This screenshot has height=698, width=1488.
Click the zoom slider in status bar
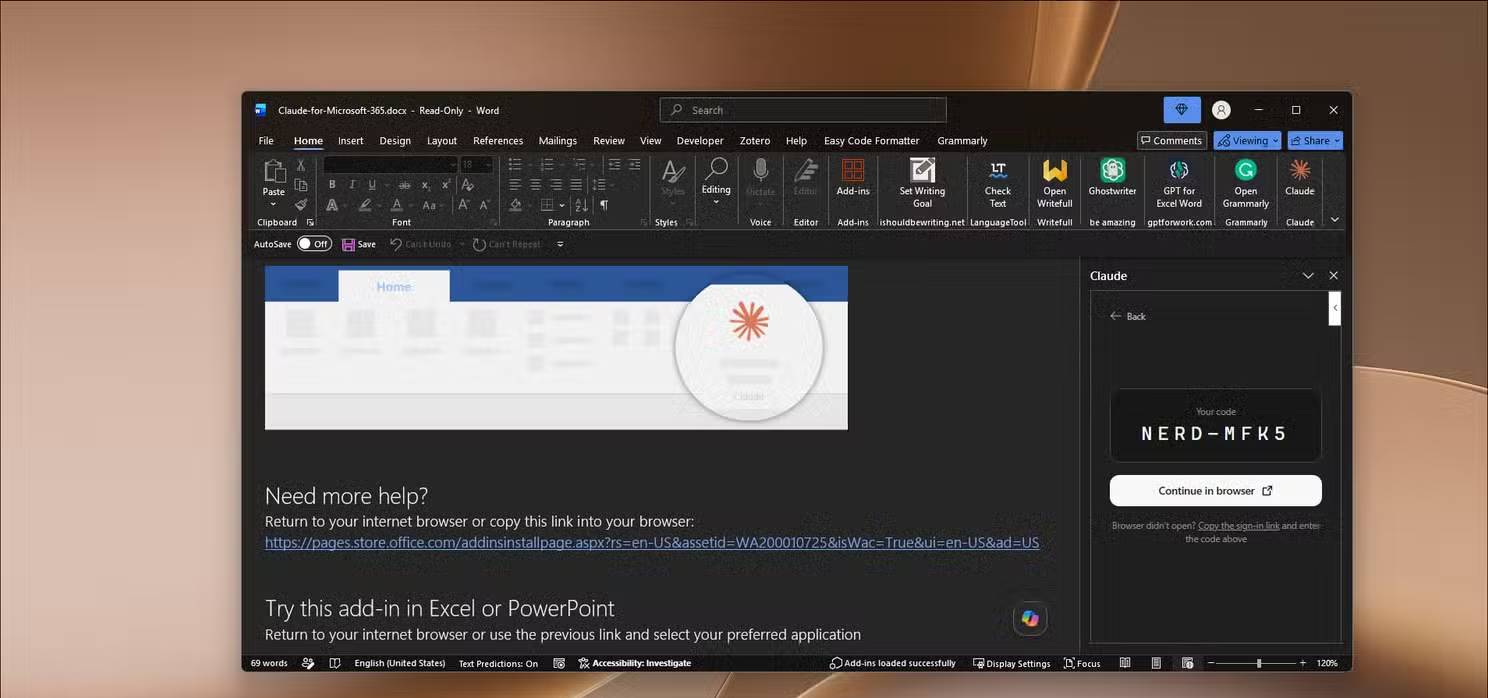point(1258,663)
